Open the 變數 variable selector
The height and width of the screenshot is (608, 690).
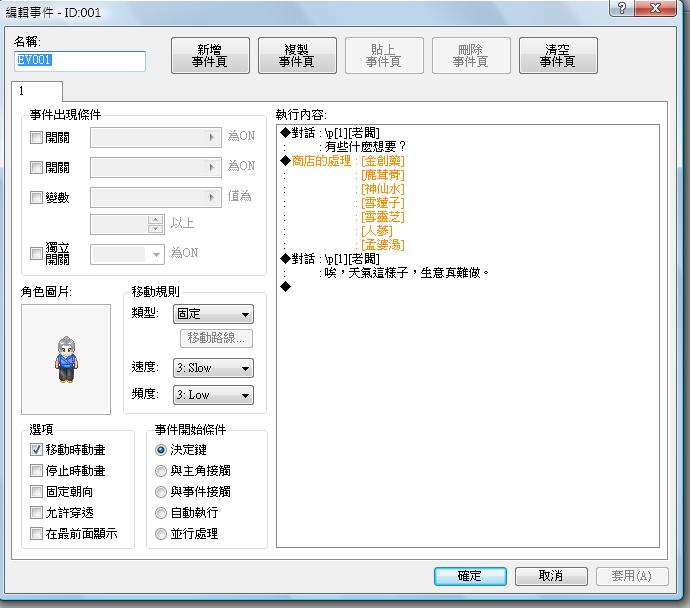(x=156, y=198)
